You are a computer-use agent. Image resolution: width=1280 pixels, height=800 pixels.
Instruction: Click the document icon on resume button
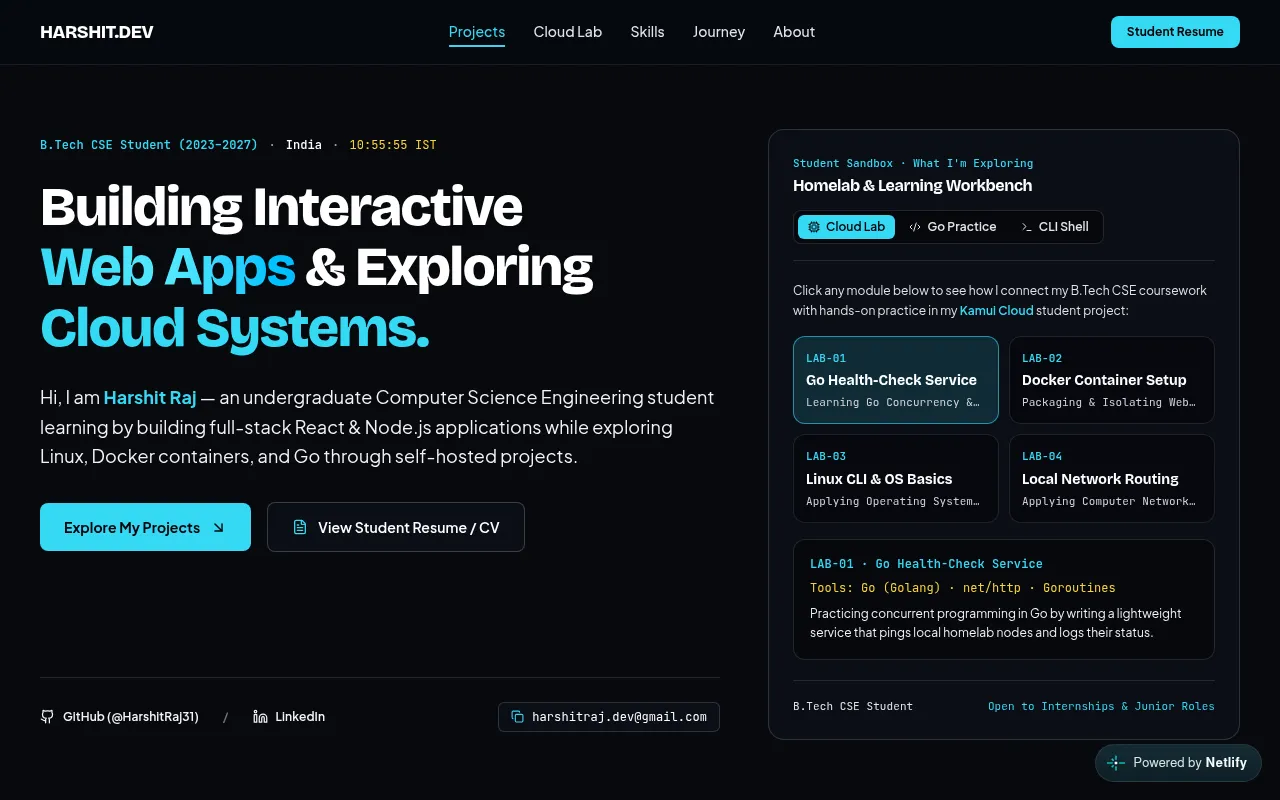click(x=300, y=527)
